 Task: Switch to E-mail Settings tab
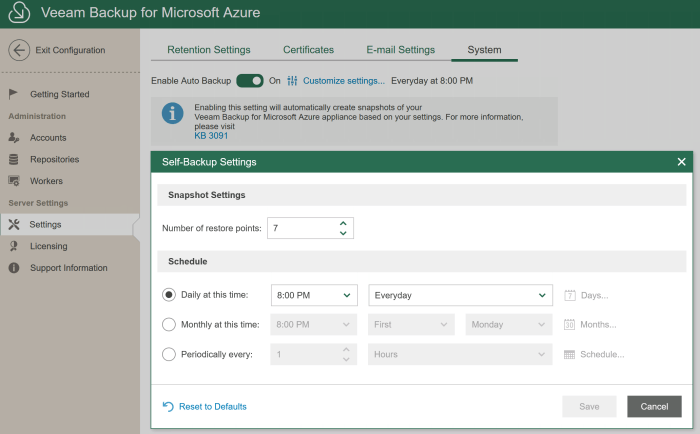pyautogui.click(x=400, y=50)
